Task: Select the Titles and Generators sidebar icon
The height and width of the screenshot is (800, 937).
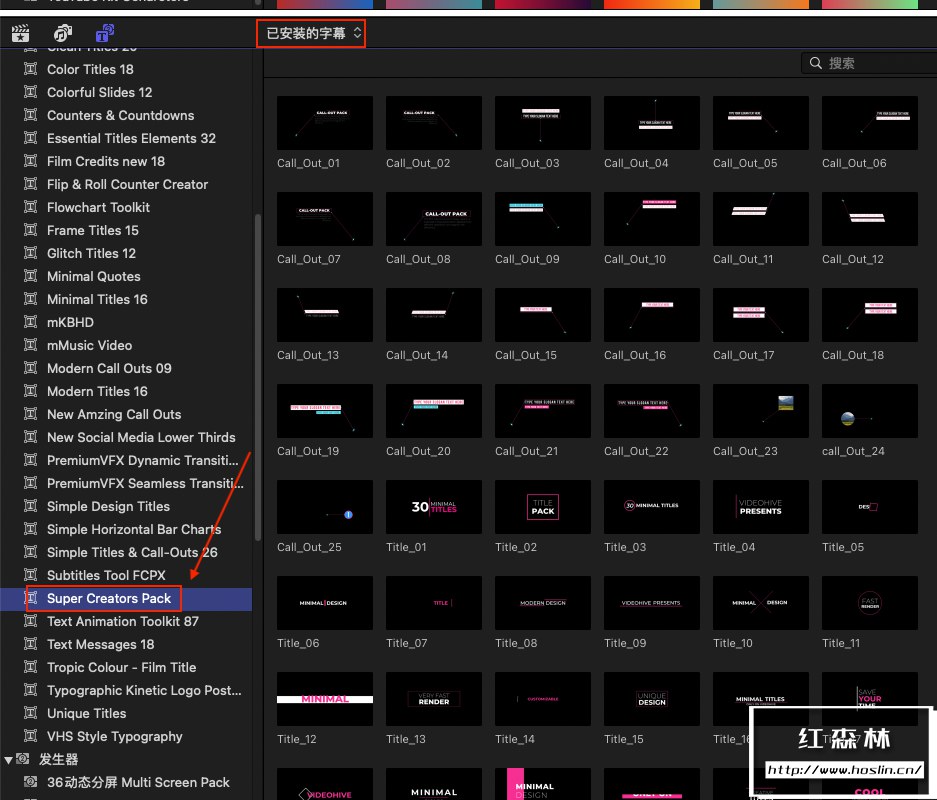Action: click(105, 33)
